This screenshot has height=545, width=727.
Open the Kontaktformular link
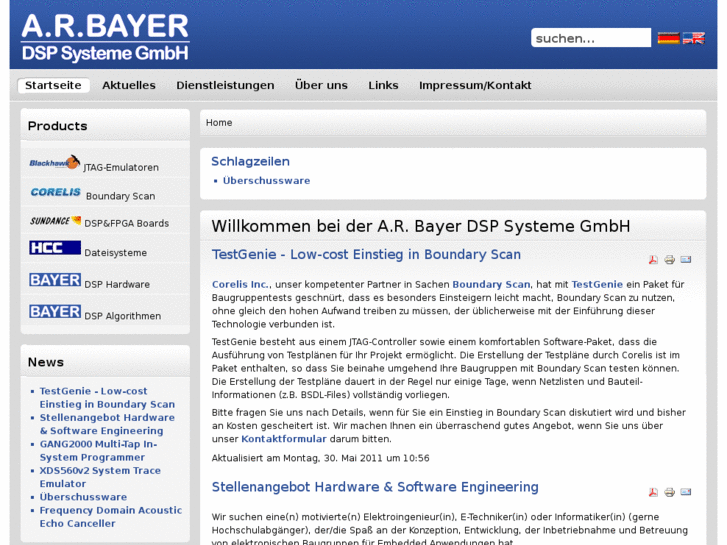click(284, 439)
